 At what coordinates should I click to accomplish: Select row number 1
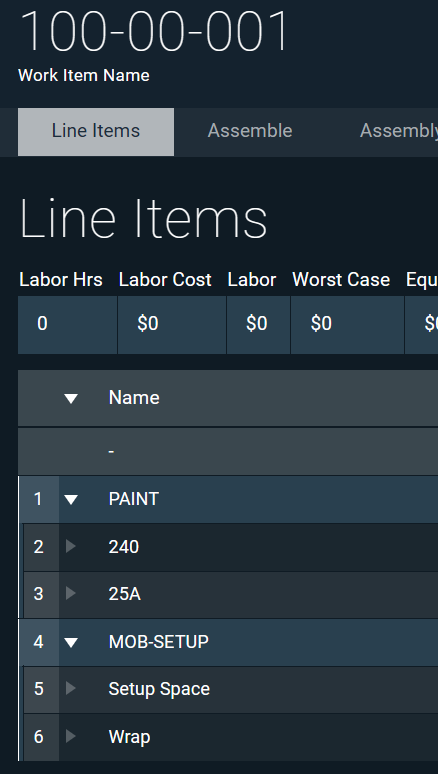click(39, 500)
